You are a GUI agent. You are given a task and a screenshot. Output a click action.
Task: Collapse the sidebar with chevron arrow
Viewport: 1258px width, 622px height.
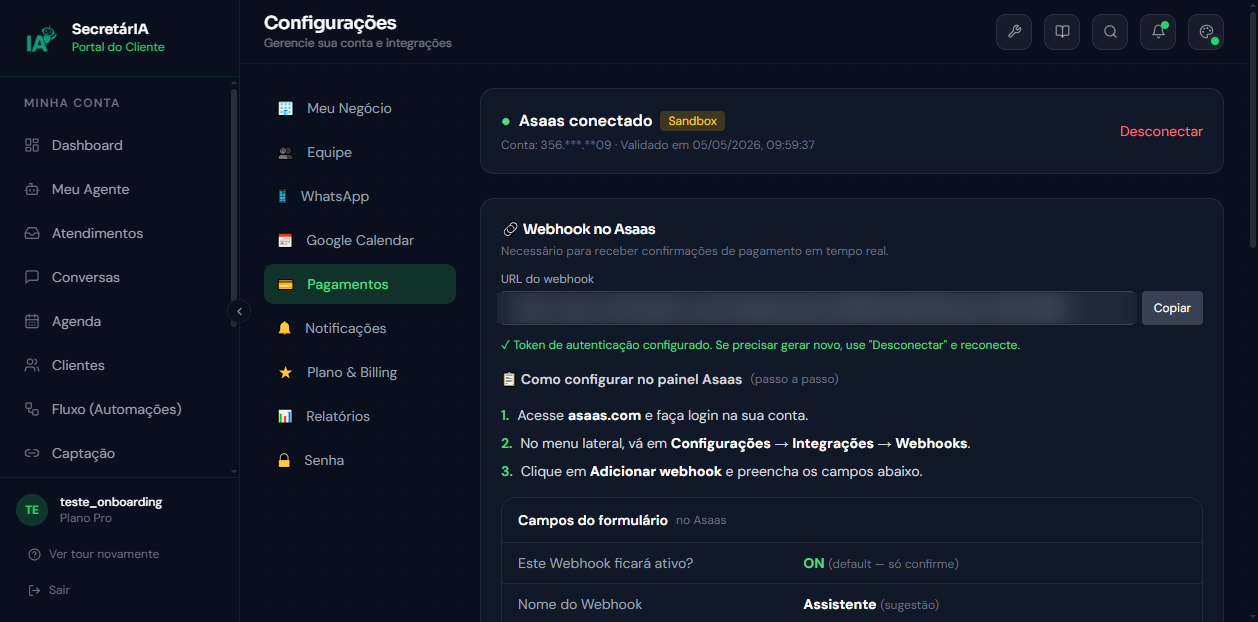[239, 311]
